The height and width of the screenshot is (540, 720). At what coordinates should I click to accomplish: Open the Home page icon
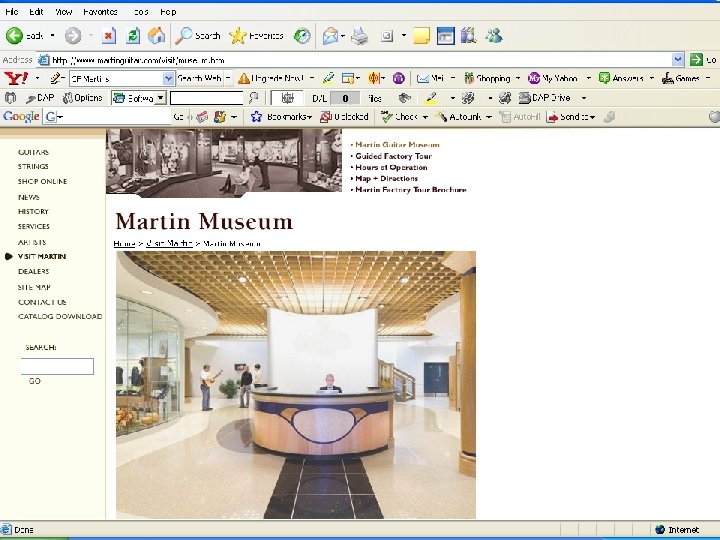coord(156,35)
